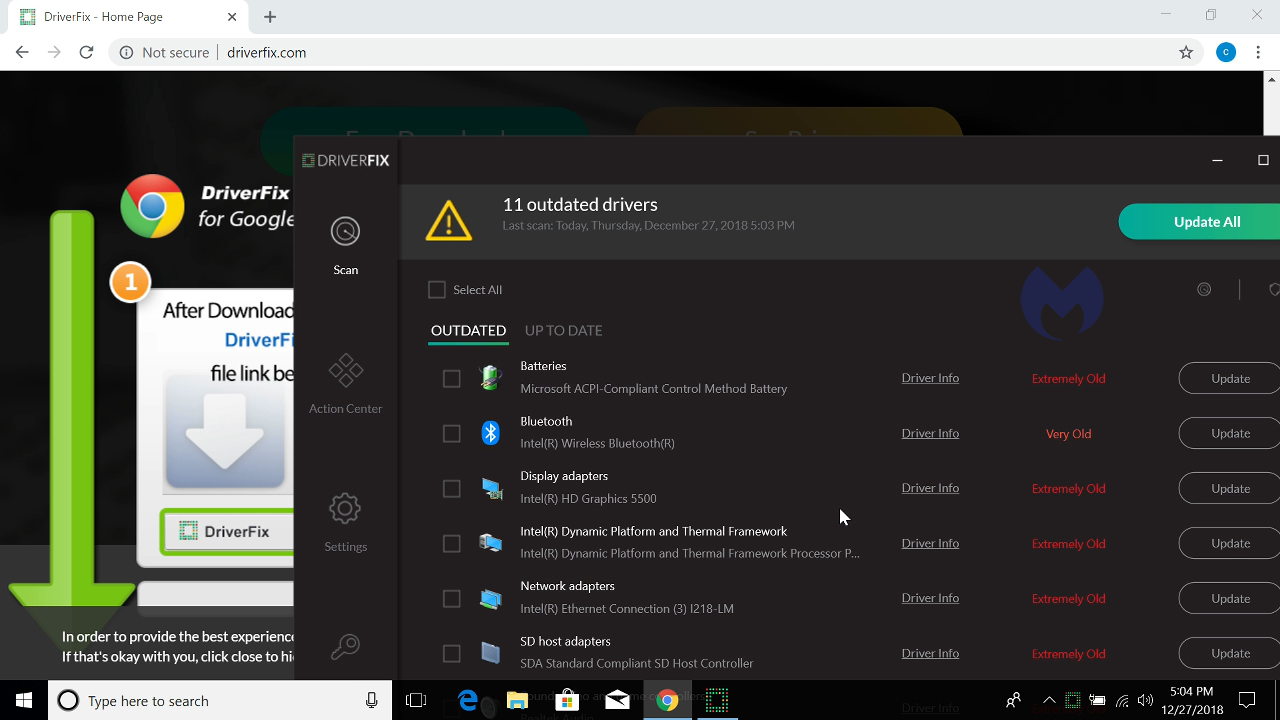The height and width of the screenshot is (720, 1280).
Task: Open Settings in the DriverFix sidebar
Action: click(345, 517)
